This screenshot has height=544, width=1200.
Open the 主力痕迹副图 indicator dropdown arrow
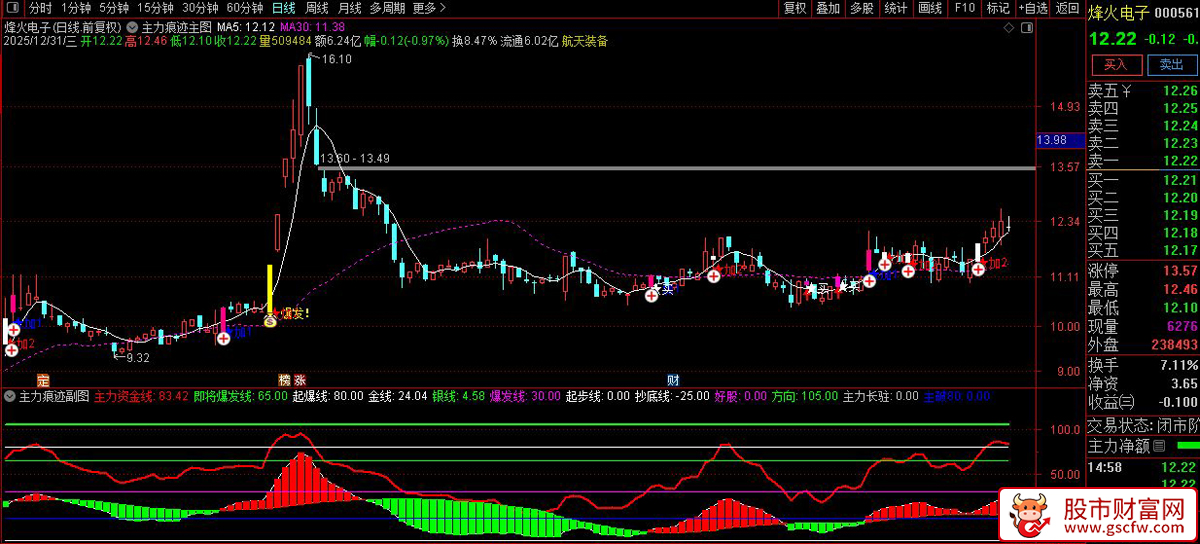(x=10, y=397)
